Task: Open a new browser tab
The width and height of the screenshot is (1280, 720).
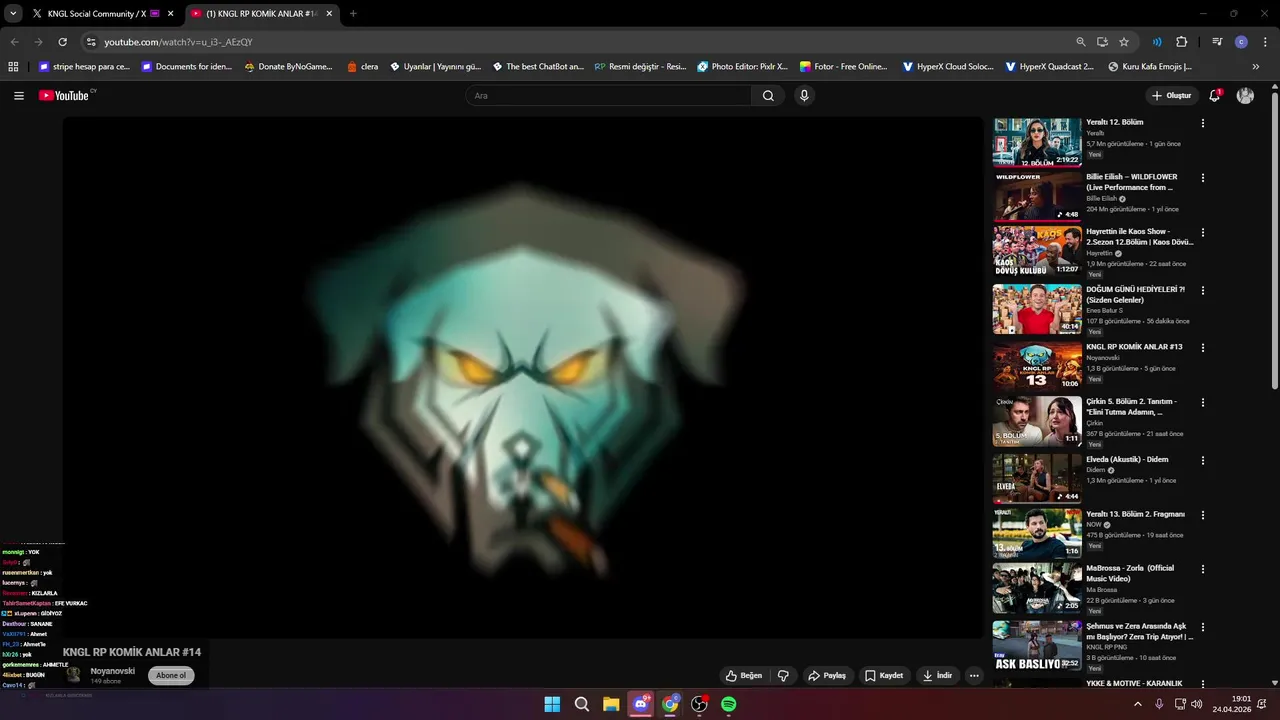Action: 353,14
